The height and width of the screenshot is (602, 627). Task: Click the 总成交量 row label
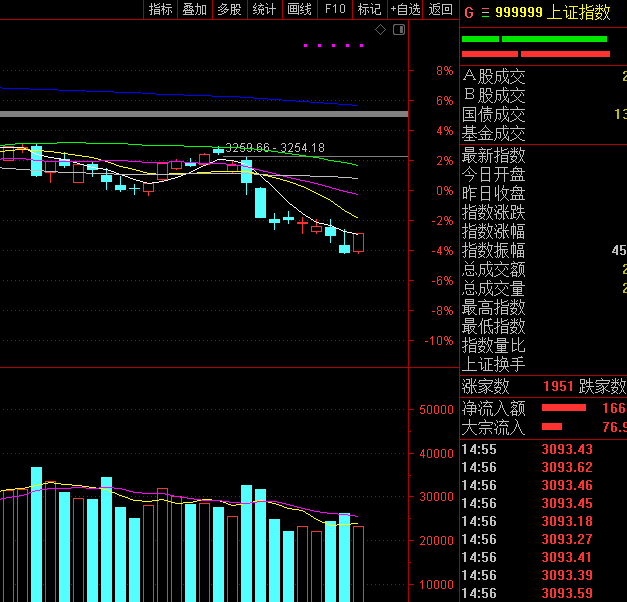tap(493, 289)
